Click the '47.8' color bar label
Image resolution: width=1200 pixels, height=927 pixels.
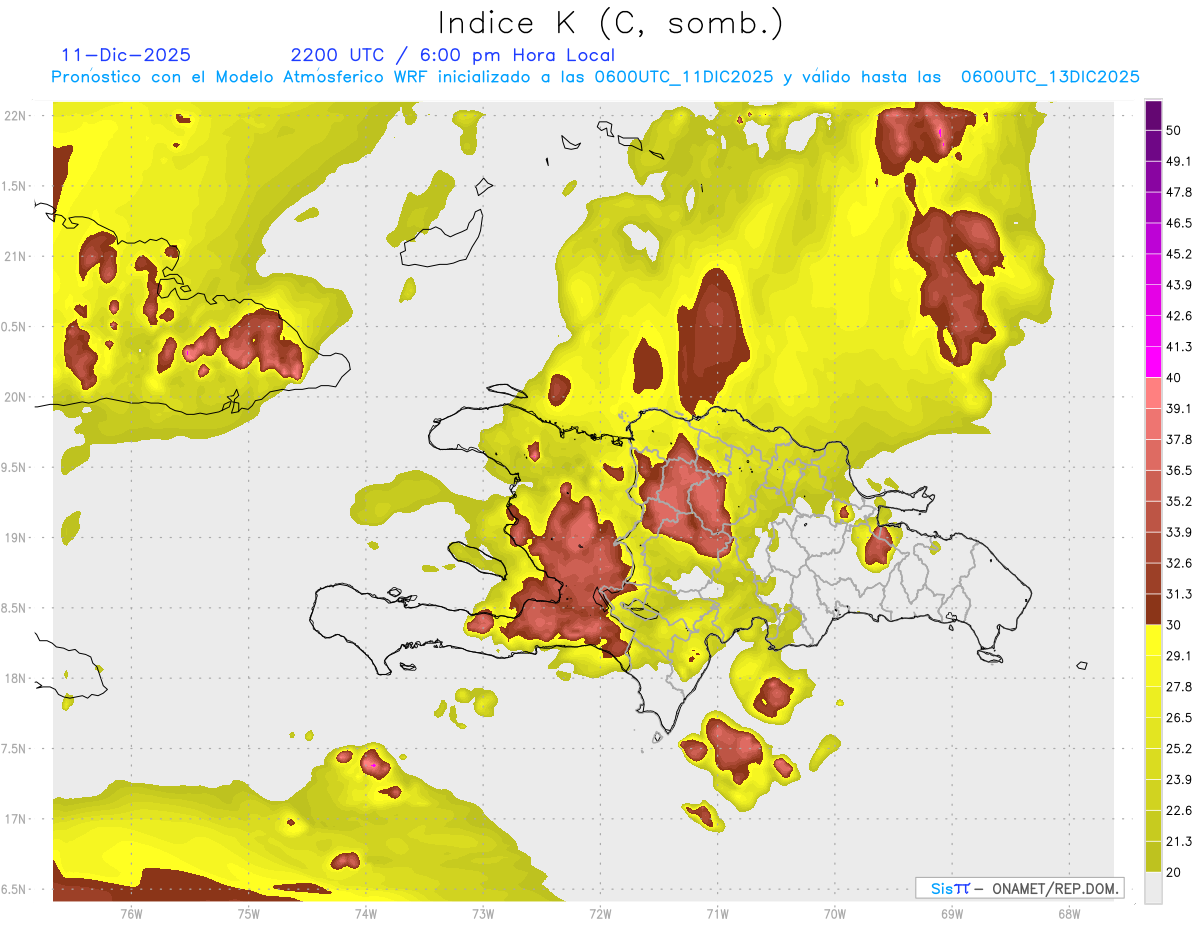tap(1179, 192)
